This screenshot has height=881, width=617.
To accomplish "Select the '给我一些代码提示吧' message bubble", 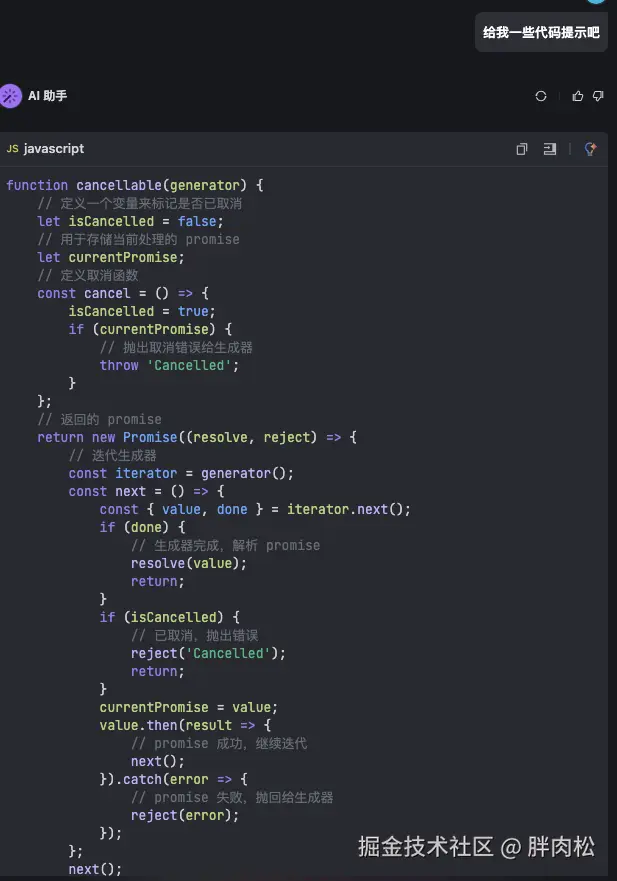I will [541, 32].
